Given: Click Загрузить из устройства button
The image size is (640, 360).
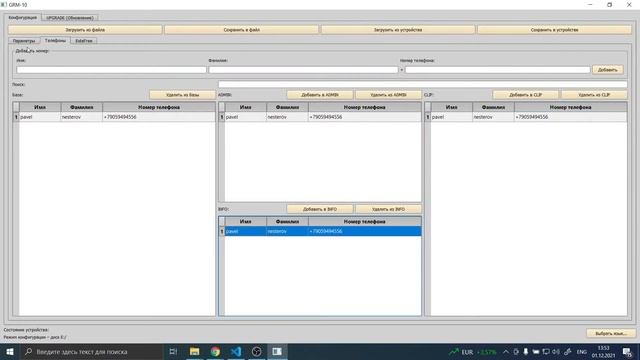Looking at the screenshot, I should tap(398, 30).
